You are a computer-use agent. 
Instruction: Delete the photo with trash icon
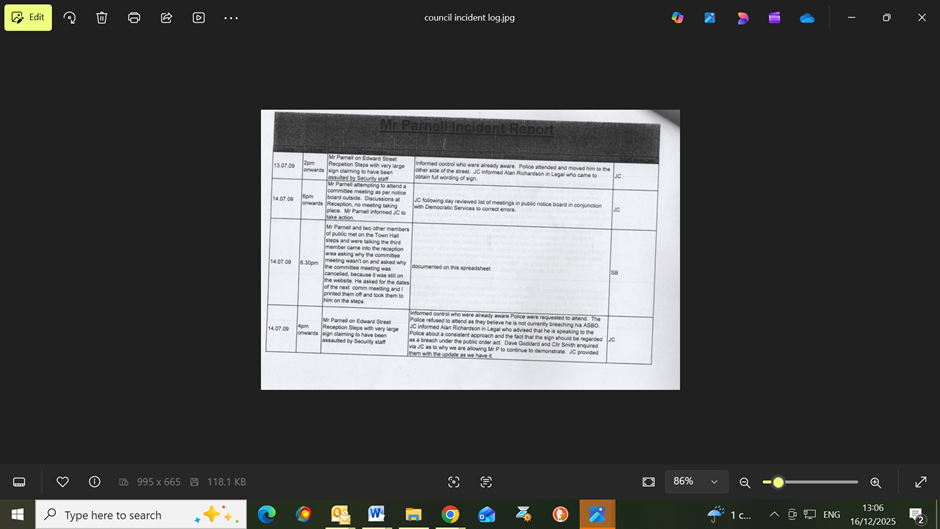pos(102,18)
